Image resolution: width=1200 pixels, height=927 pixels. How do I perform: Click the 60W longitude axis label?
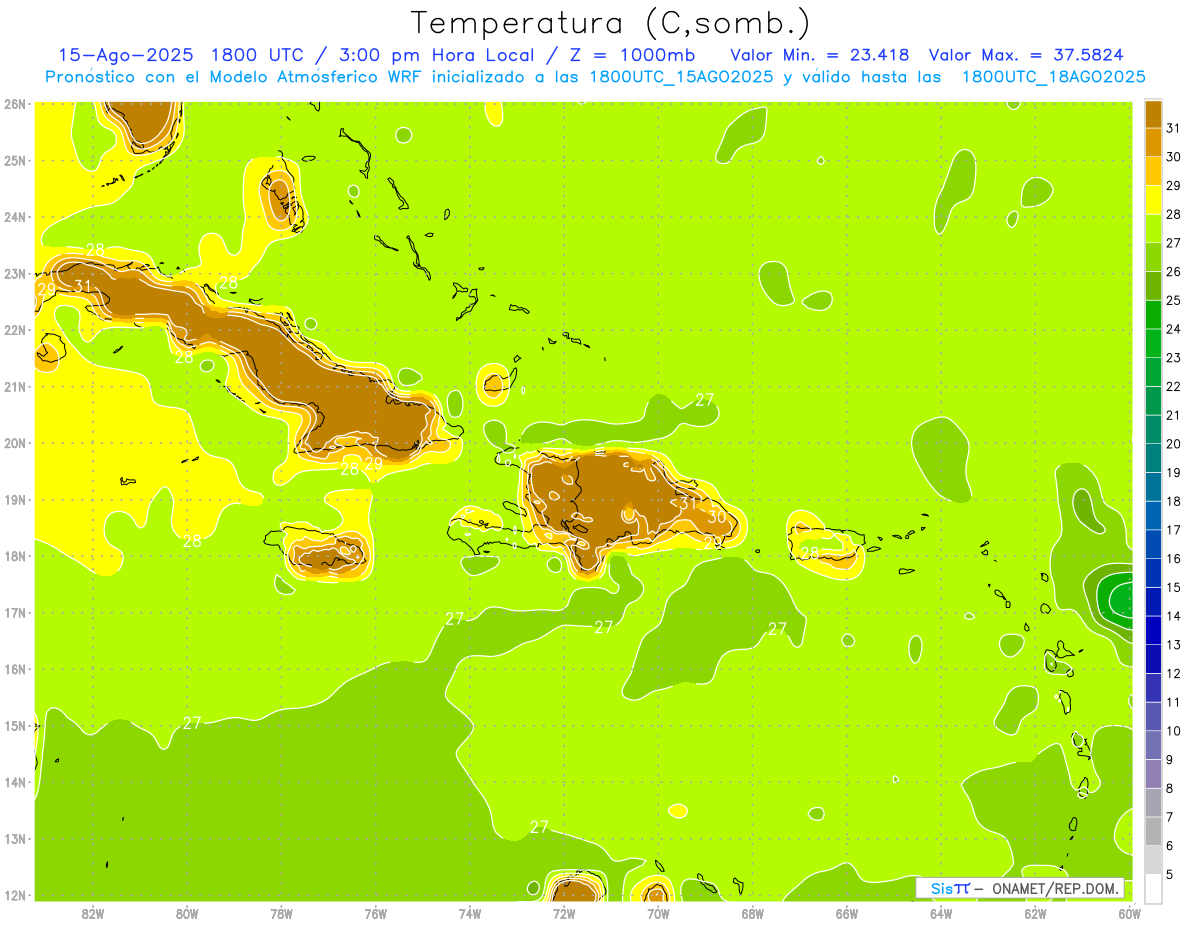1130,914
